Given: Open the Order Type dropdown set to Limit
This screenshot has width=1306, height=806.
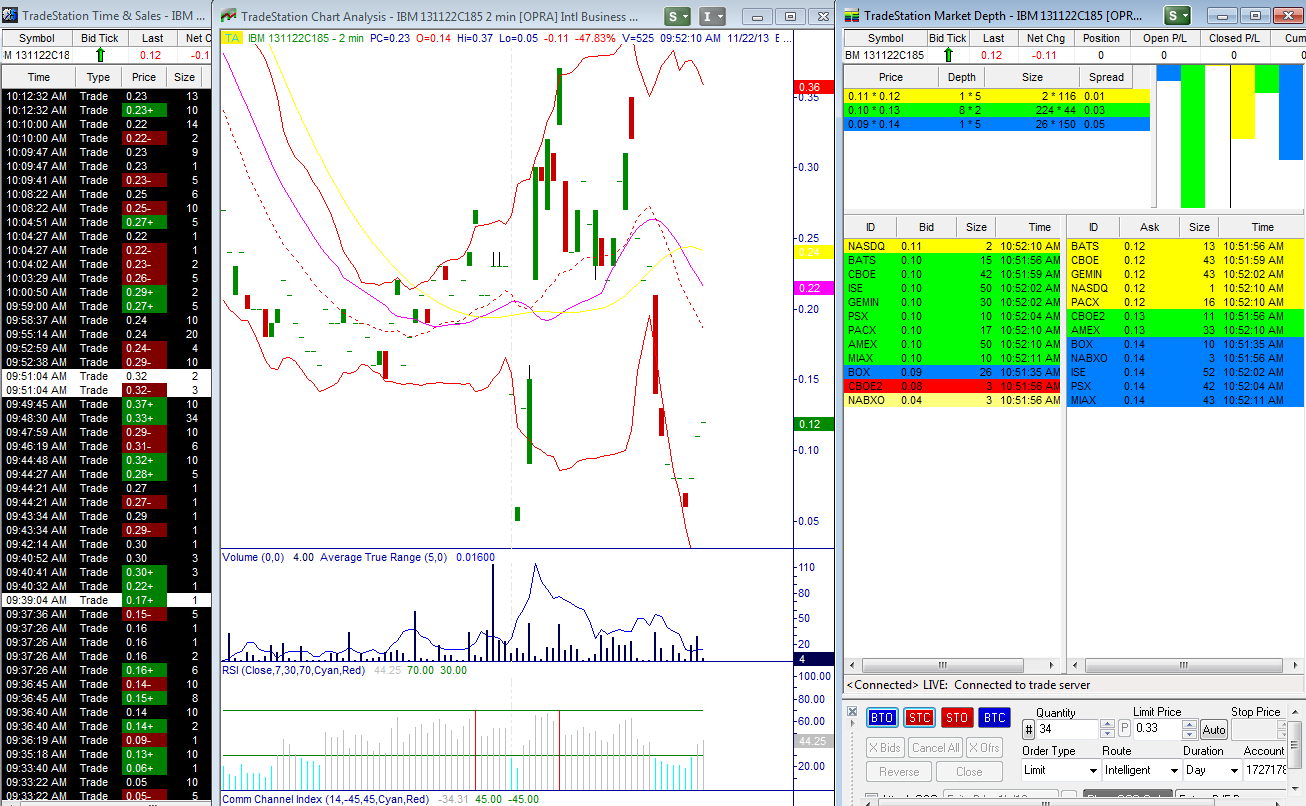Looking at the screenshot, I should tap(1060, 771).
